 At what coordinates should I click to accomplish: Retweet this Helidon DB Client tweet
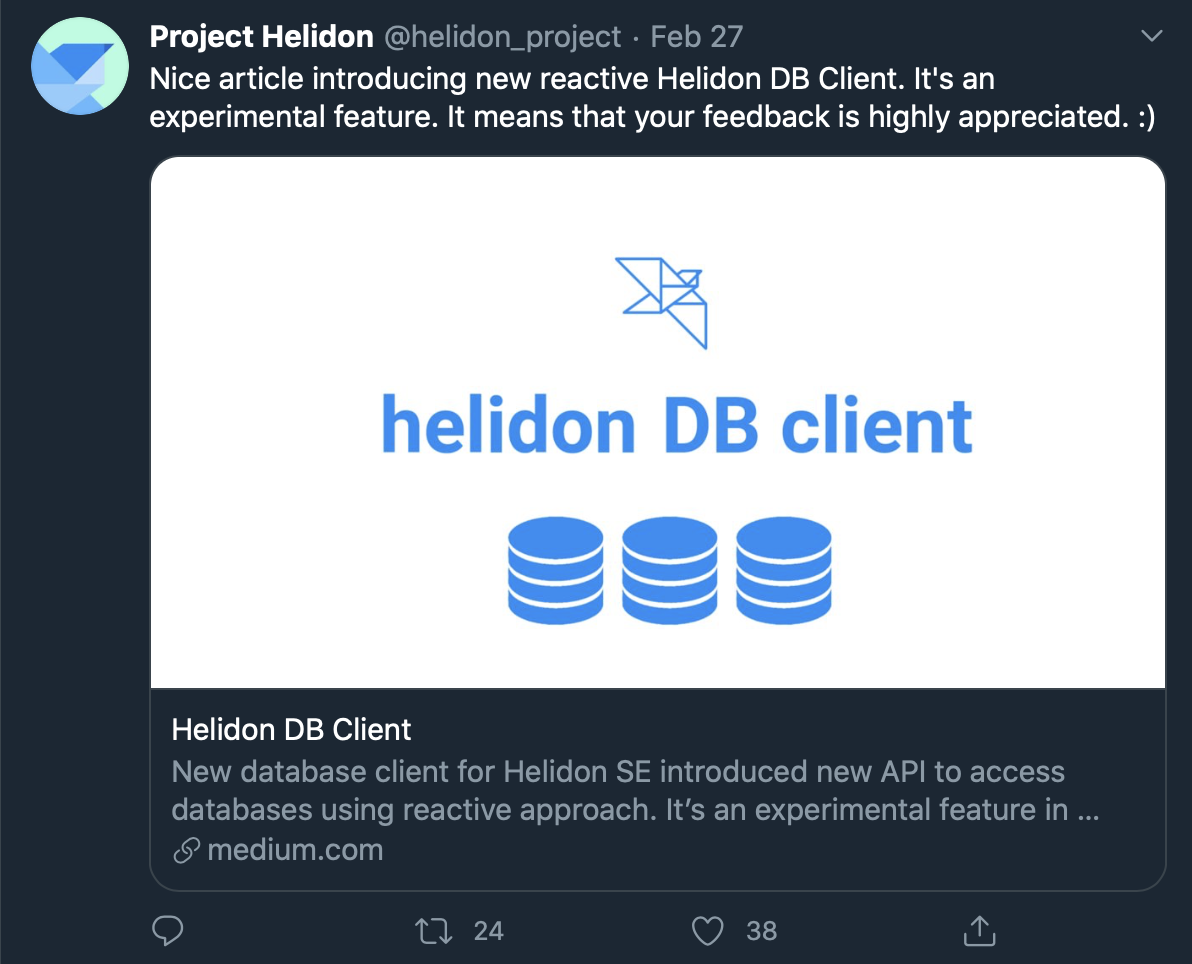[433, 931]
